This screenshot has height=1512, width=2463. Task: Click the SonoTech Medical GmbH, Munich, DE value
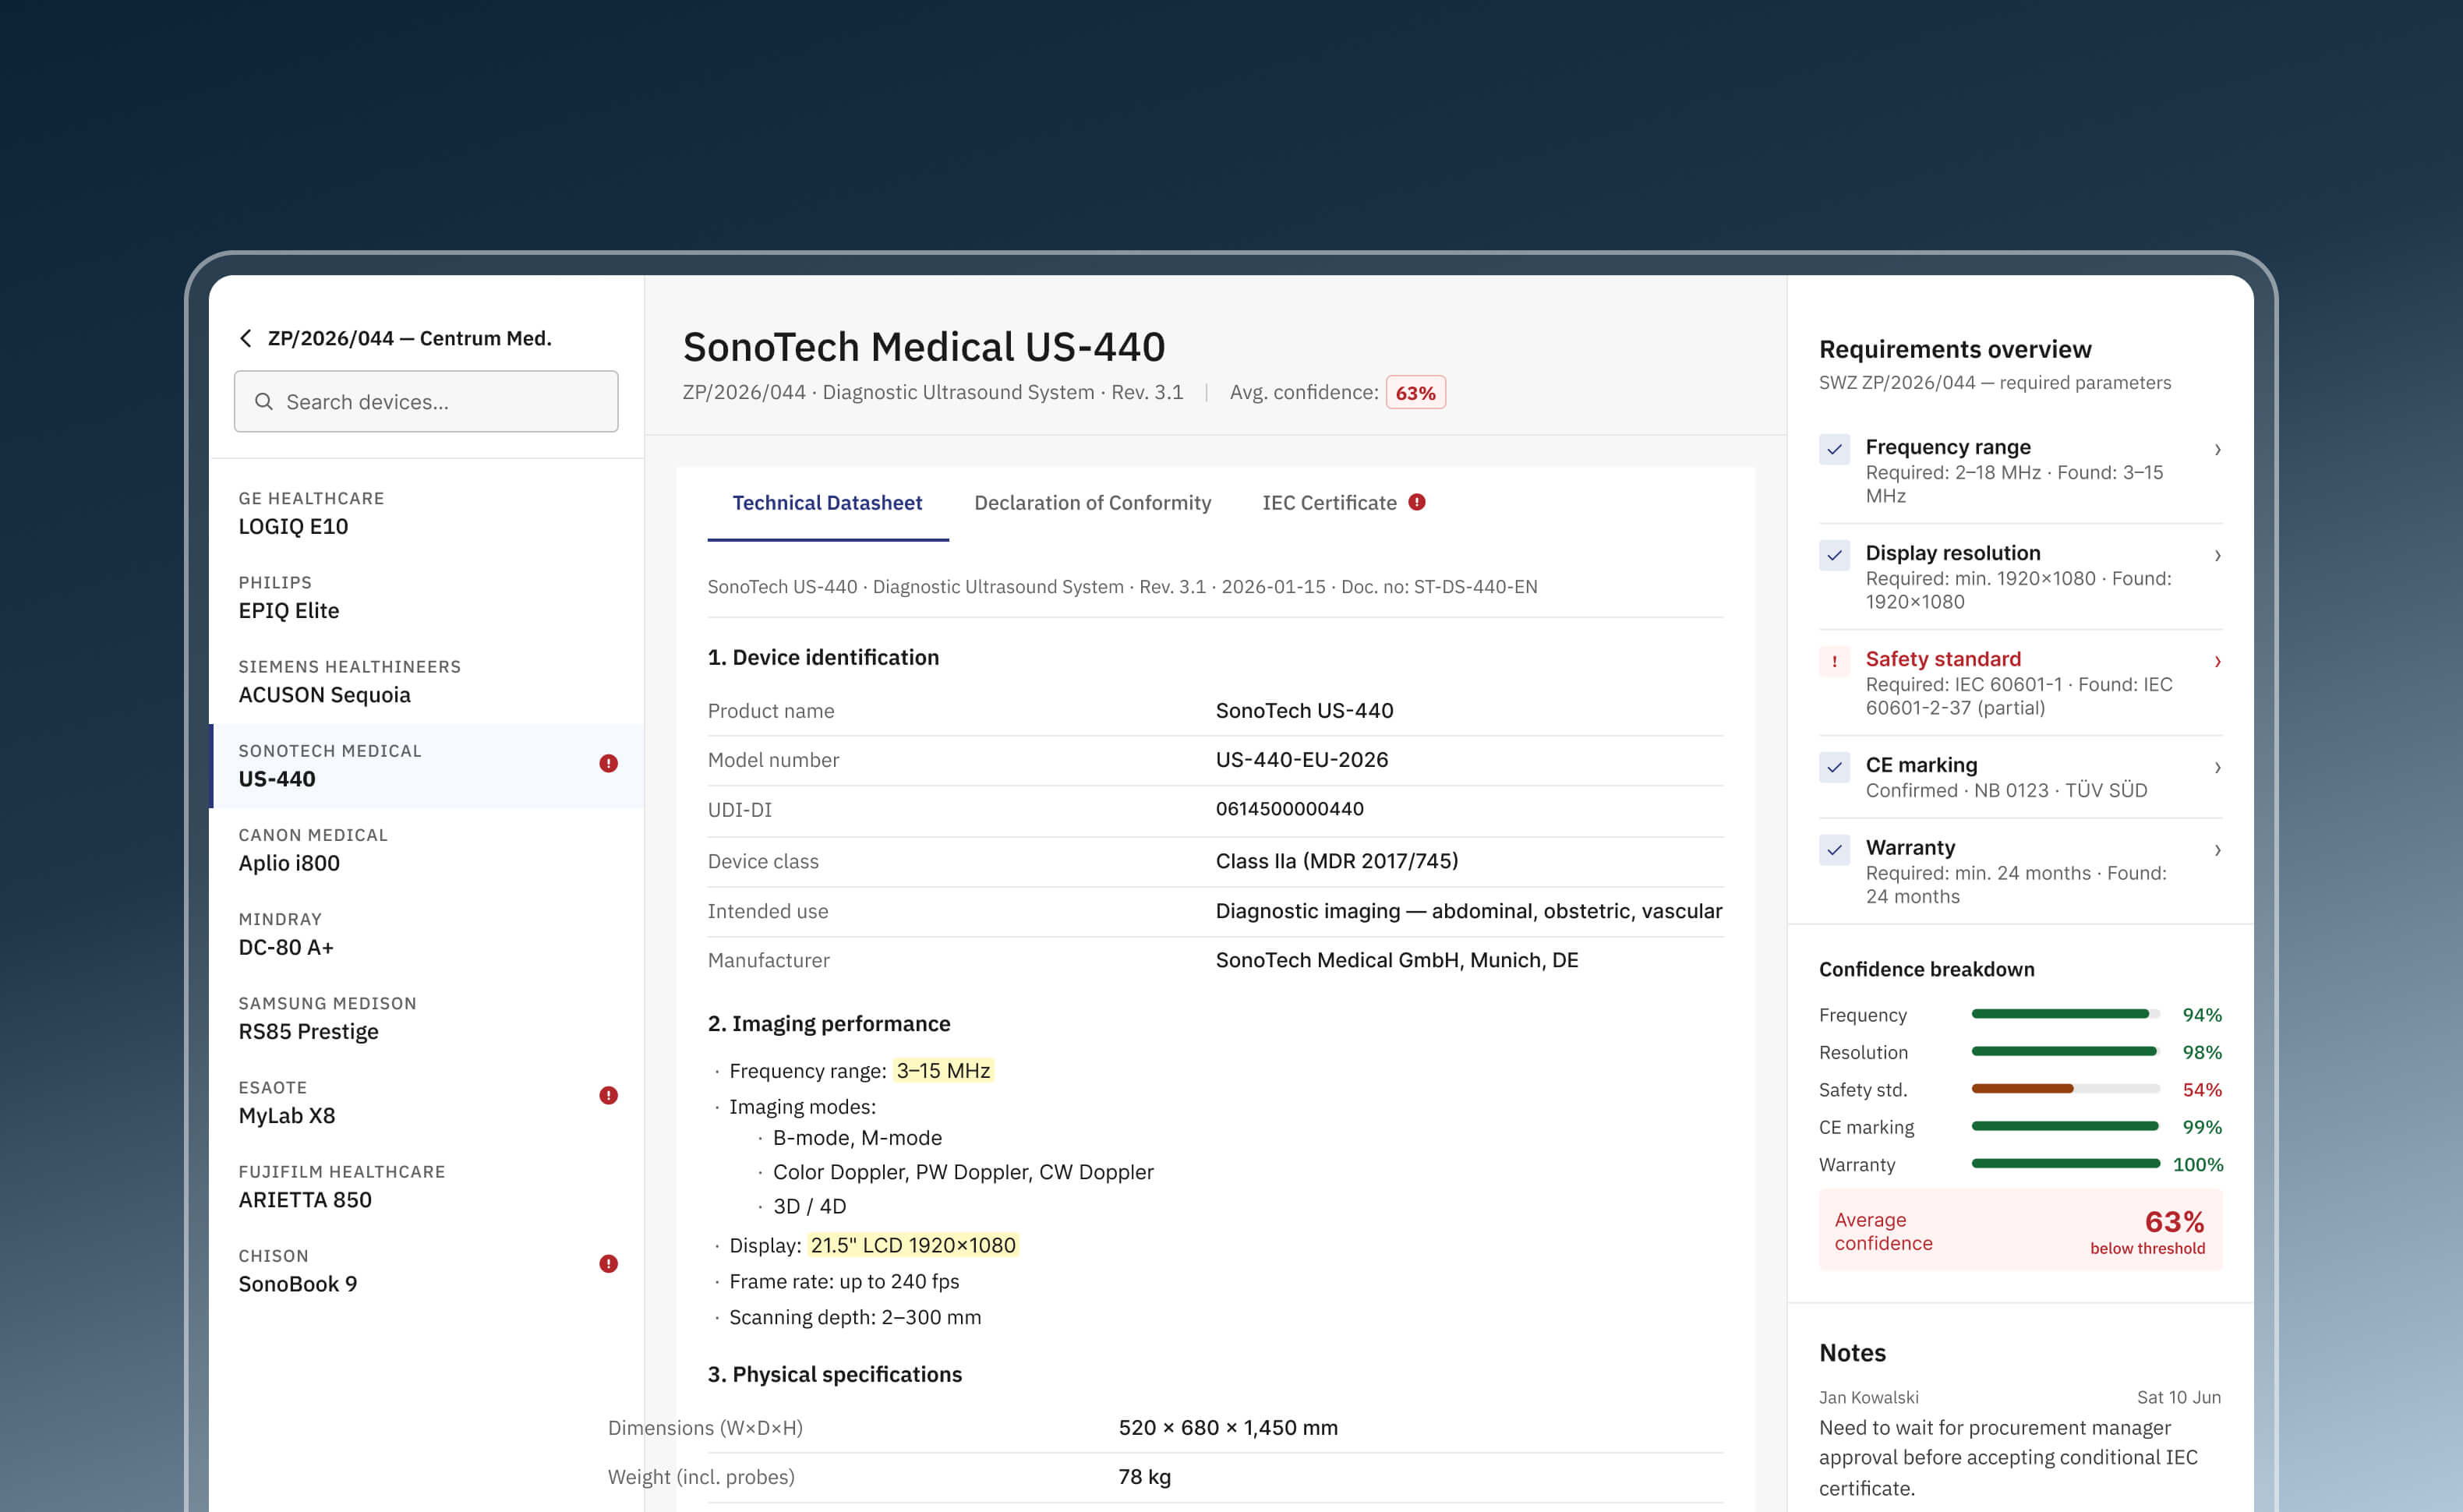(x=1397, y=960)
